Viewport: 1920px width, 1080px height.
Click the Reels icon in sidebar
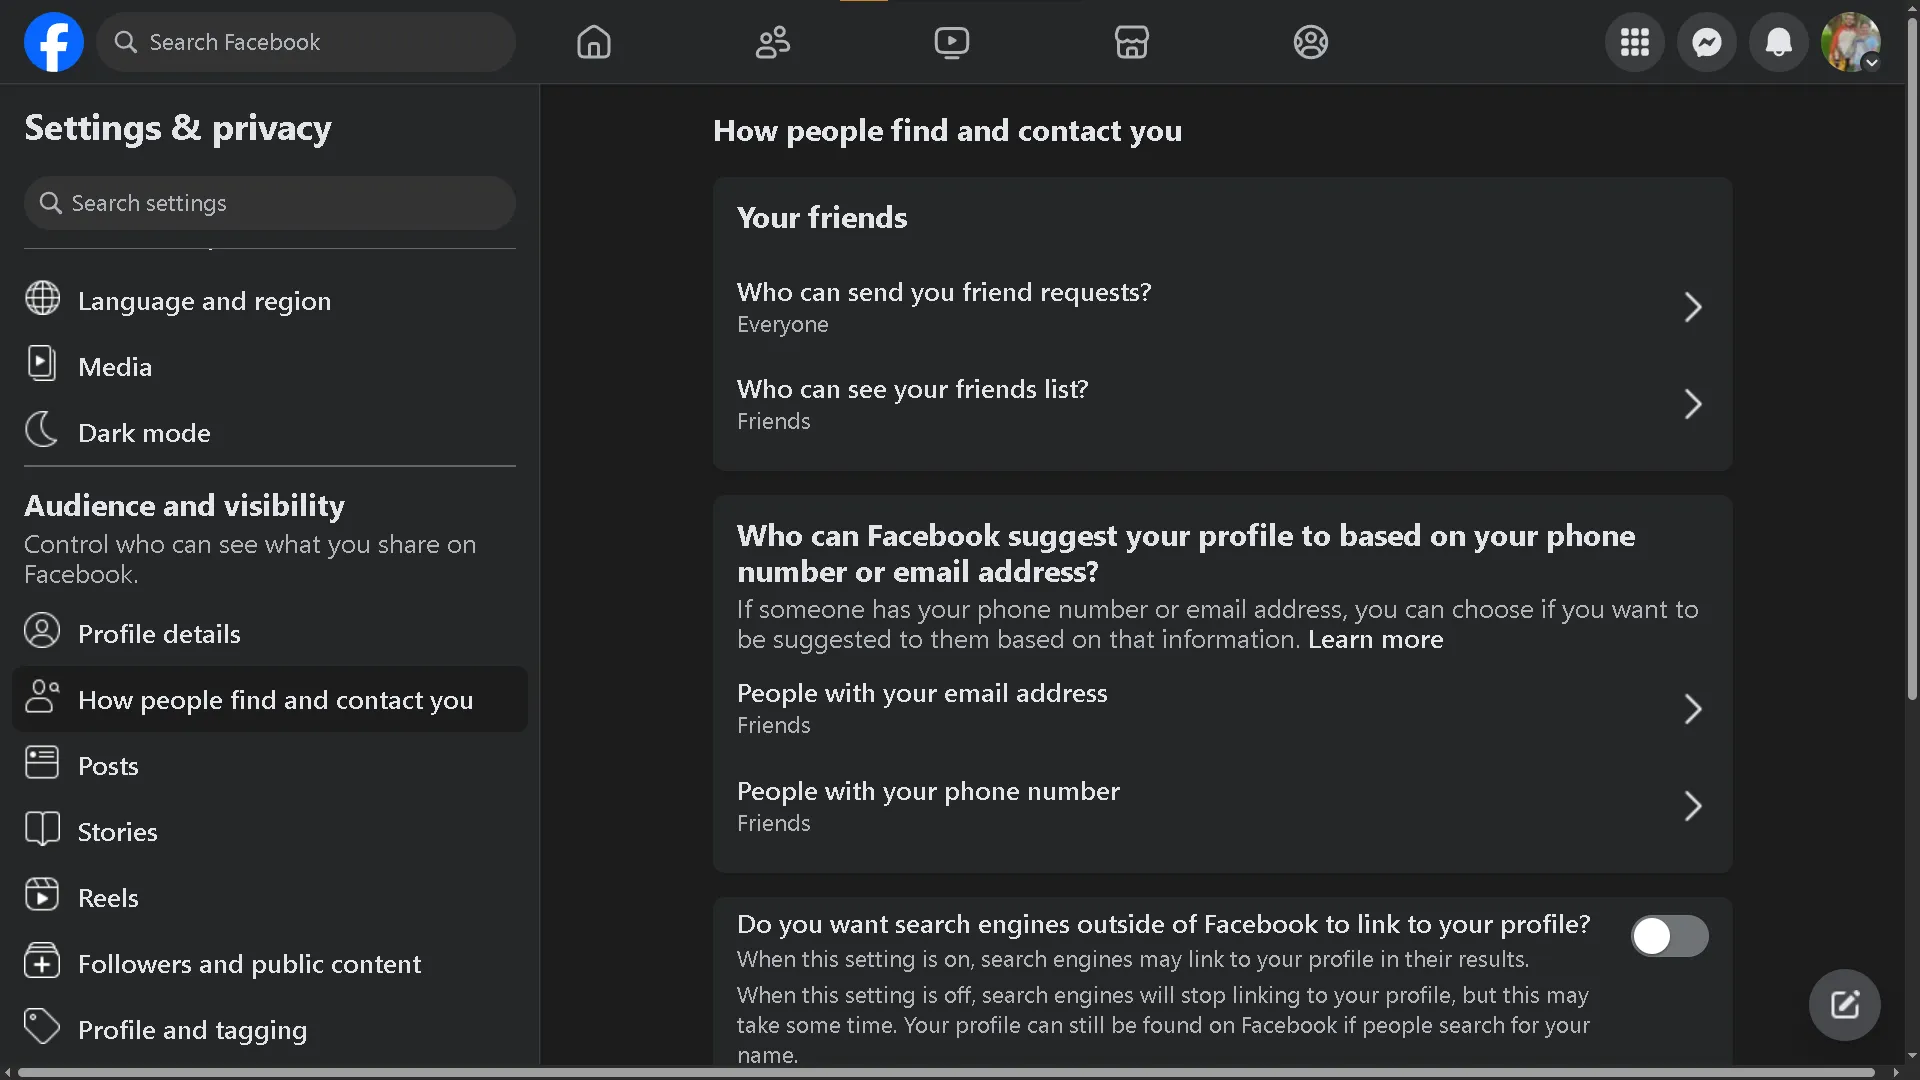click(41, 895)
